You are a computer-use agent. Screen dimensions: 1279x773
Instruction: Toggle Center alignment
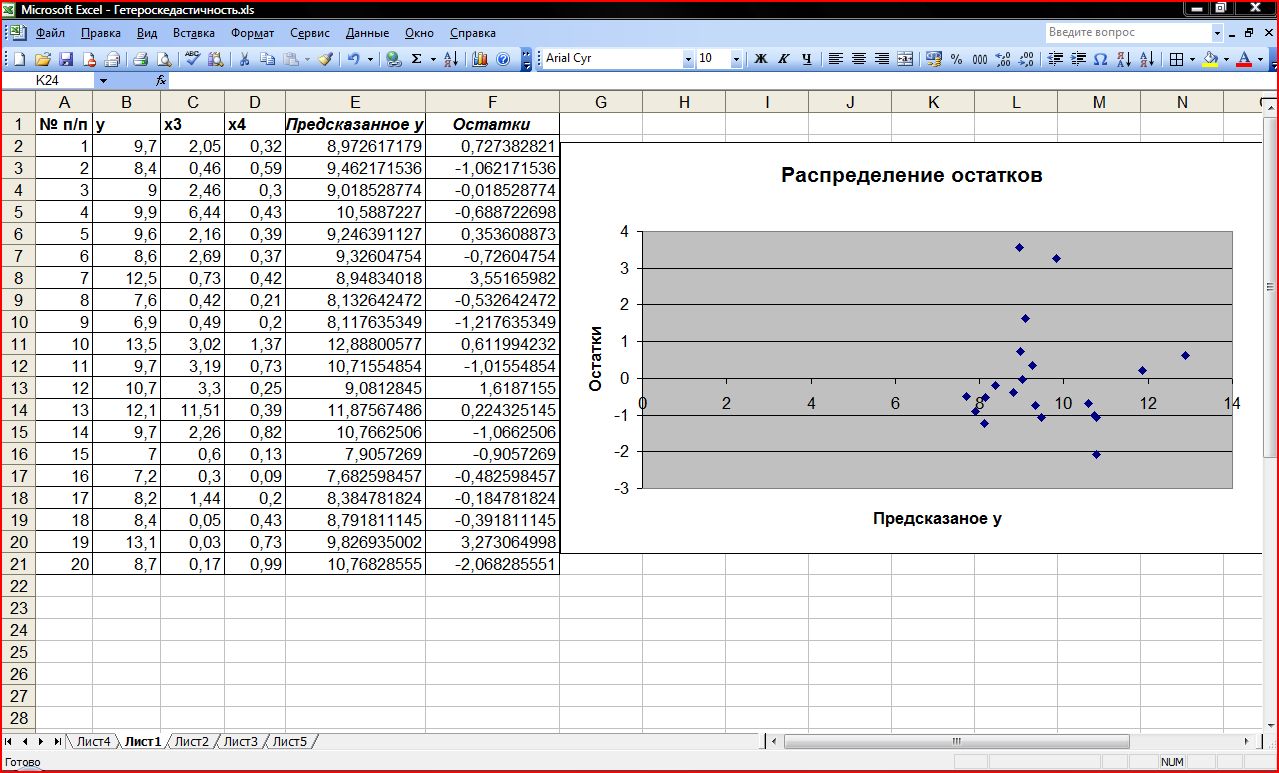859,59
